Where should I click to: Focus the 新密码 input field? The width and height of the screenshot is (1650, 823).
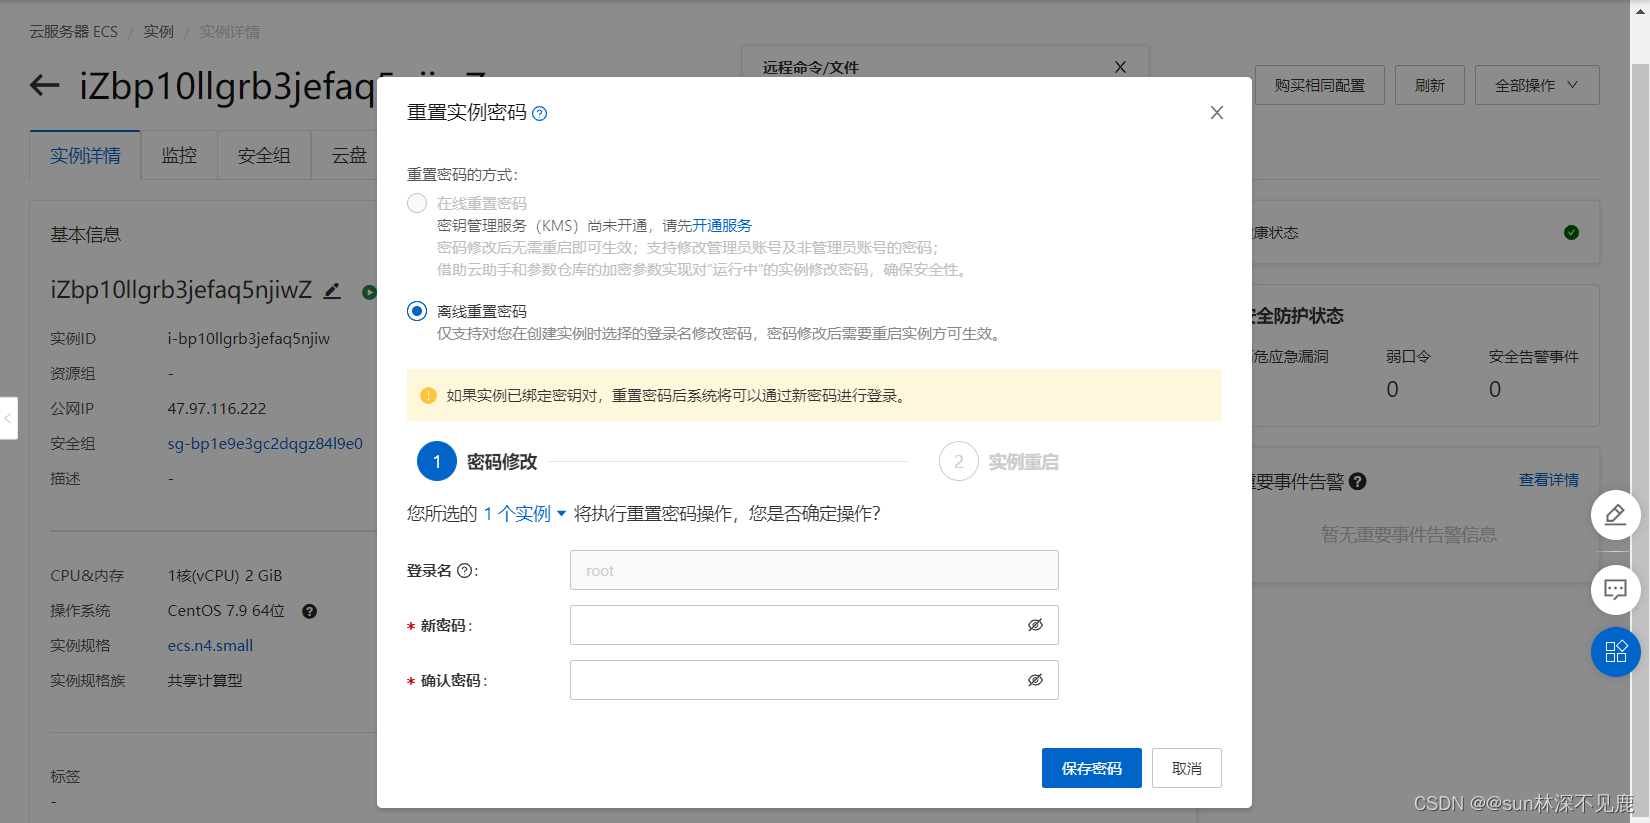(x=814, y=625)
